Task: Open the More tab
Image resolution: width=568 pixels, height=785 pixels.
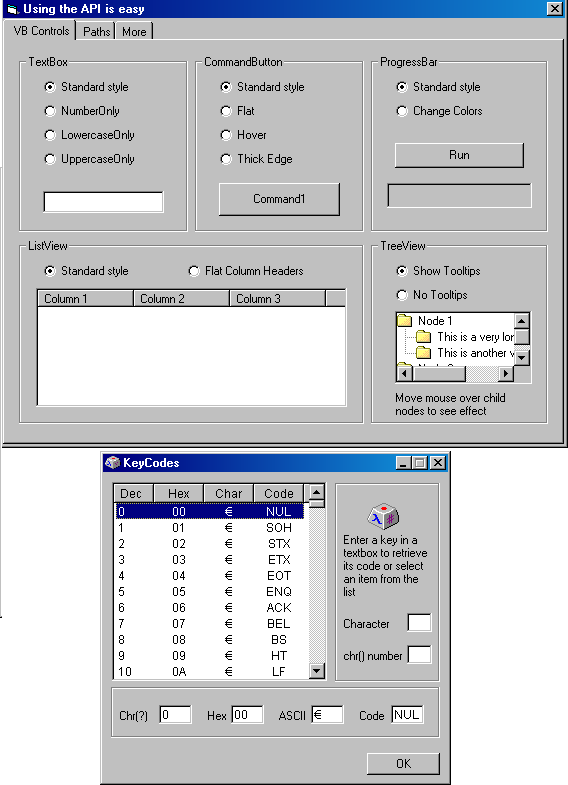Action: click(x=134, y=32)
